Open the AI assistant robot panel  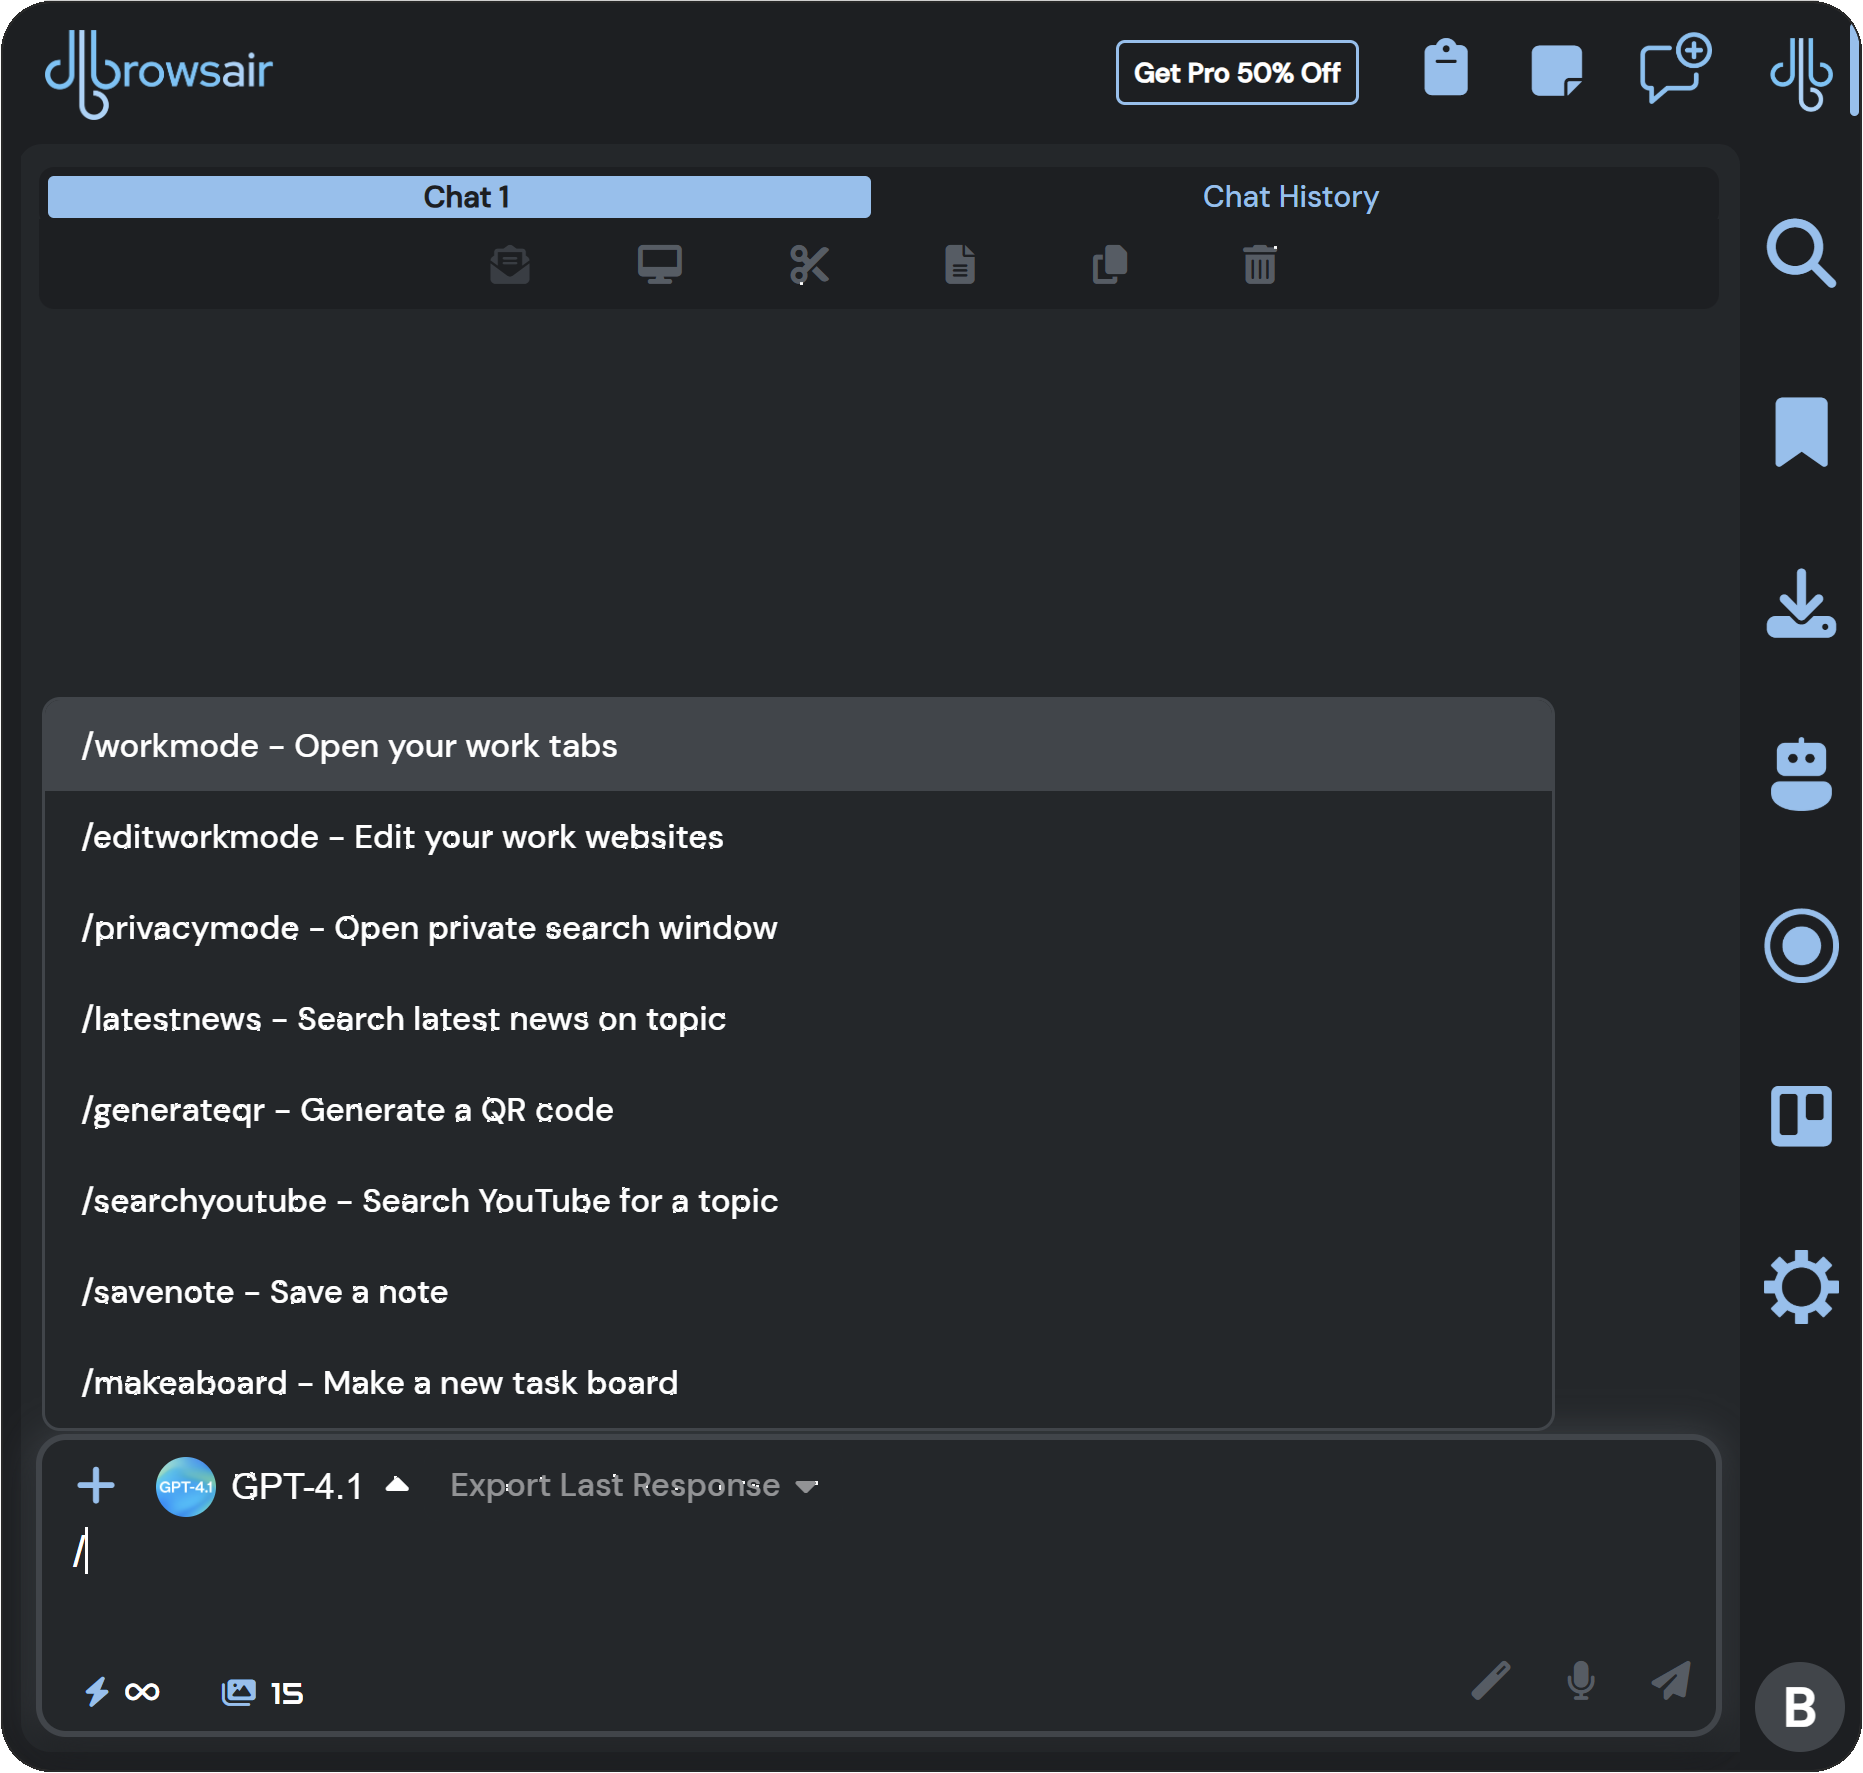click(x=1801, y=775)
